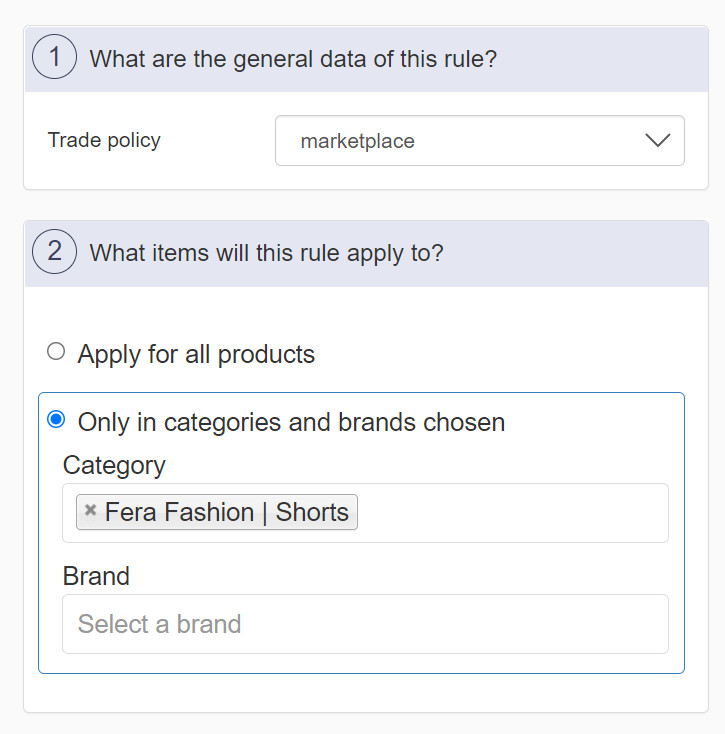
Task: Open the marketplace trade policy dropdown
Action: coord(479,141)
